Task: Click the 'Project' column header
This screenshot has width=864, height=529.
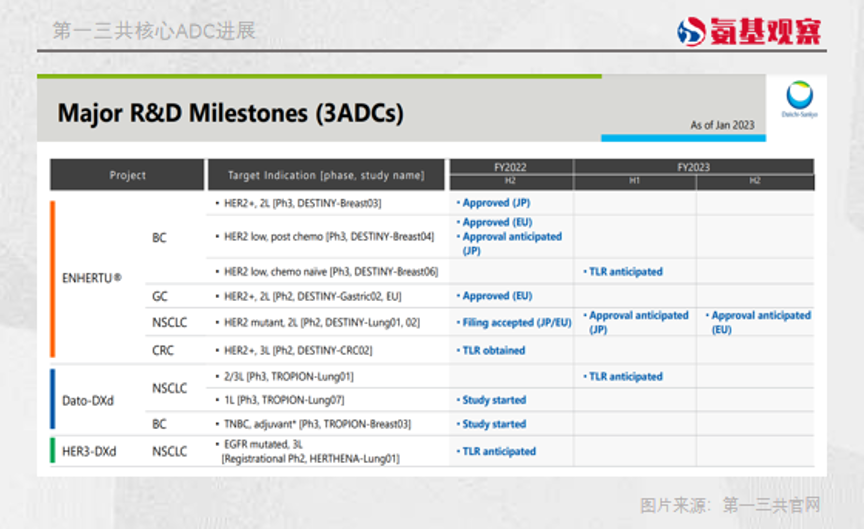Action: [x=127, y=175]
